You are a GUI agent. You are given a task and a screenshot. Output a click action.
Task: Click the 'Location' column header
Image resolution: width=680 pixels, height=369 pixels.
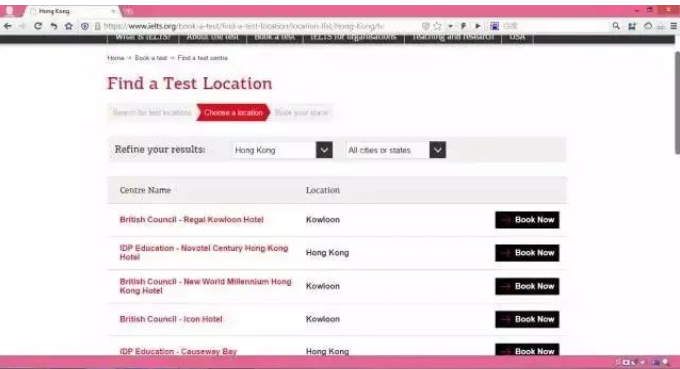[323, 190]
